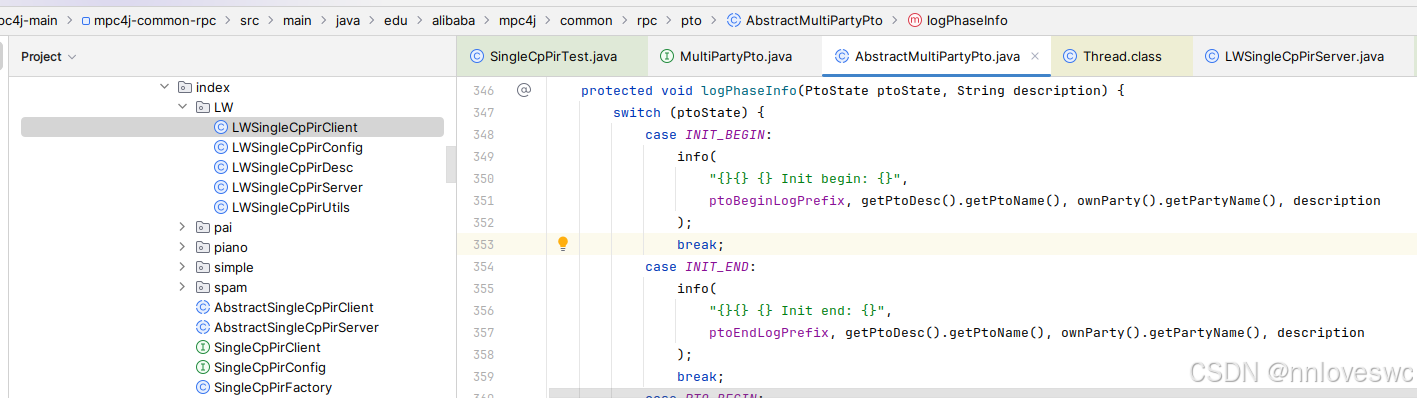This screenshot has width=1417, height=398.
Task: Expand the simple folder
Action: point(183,267)
